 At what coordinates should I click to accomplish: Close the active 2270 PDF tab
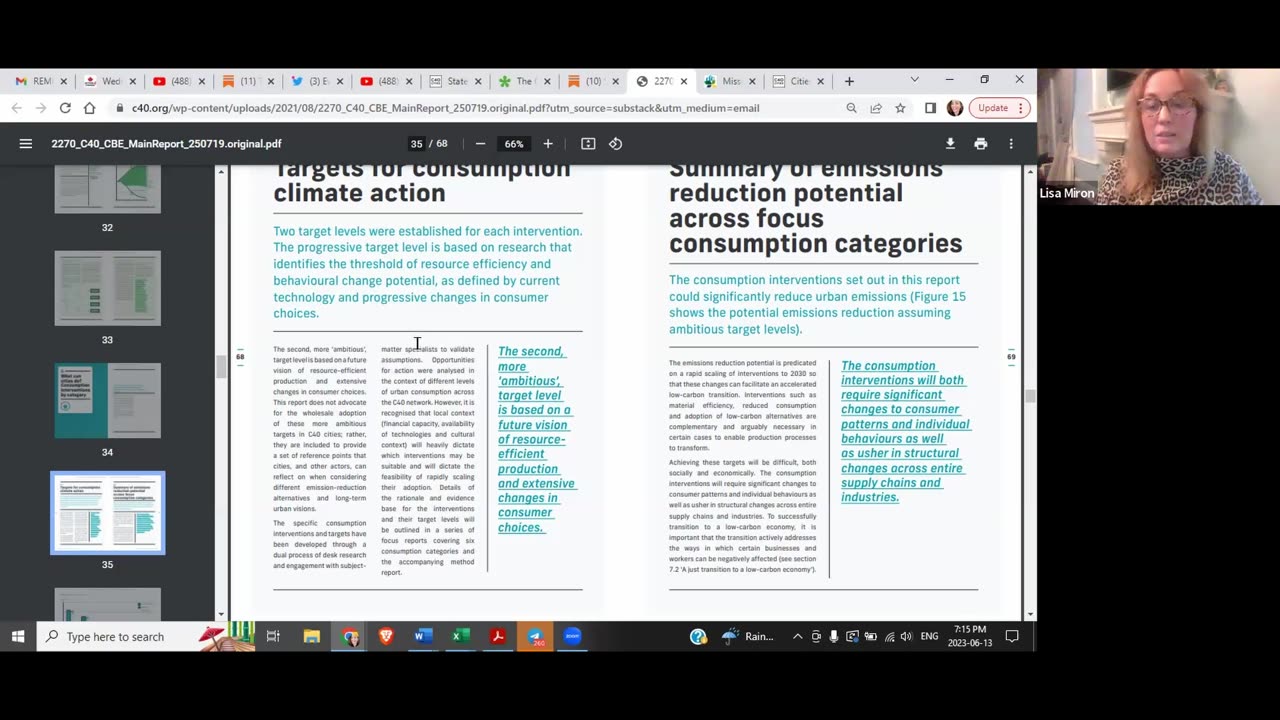pos(684,81)
